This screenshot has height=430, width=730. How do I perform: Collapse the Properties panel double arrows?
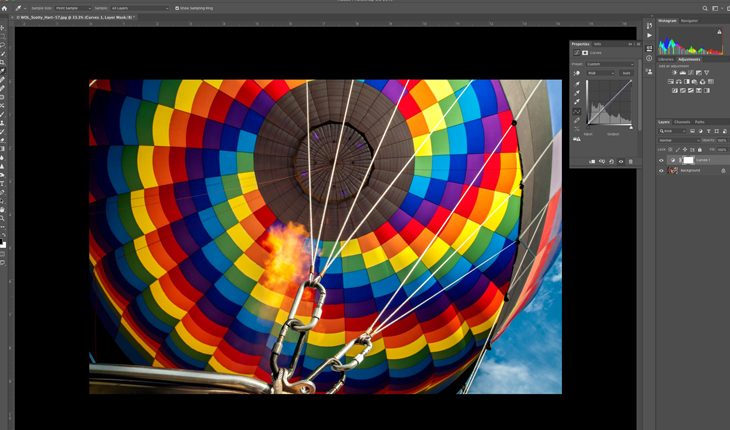[630, 44]
